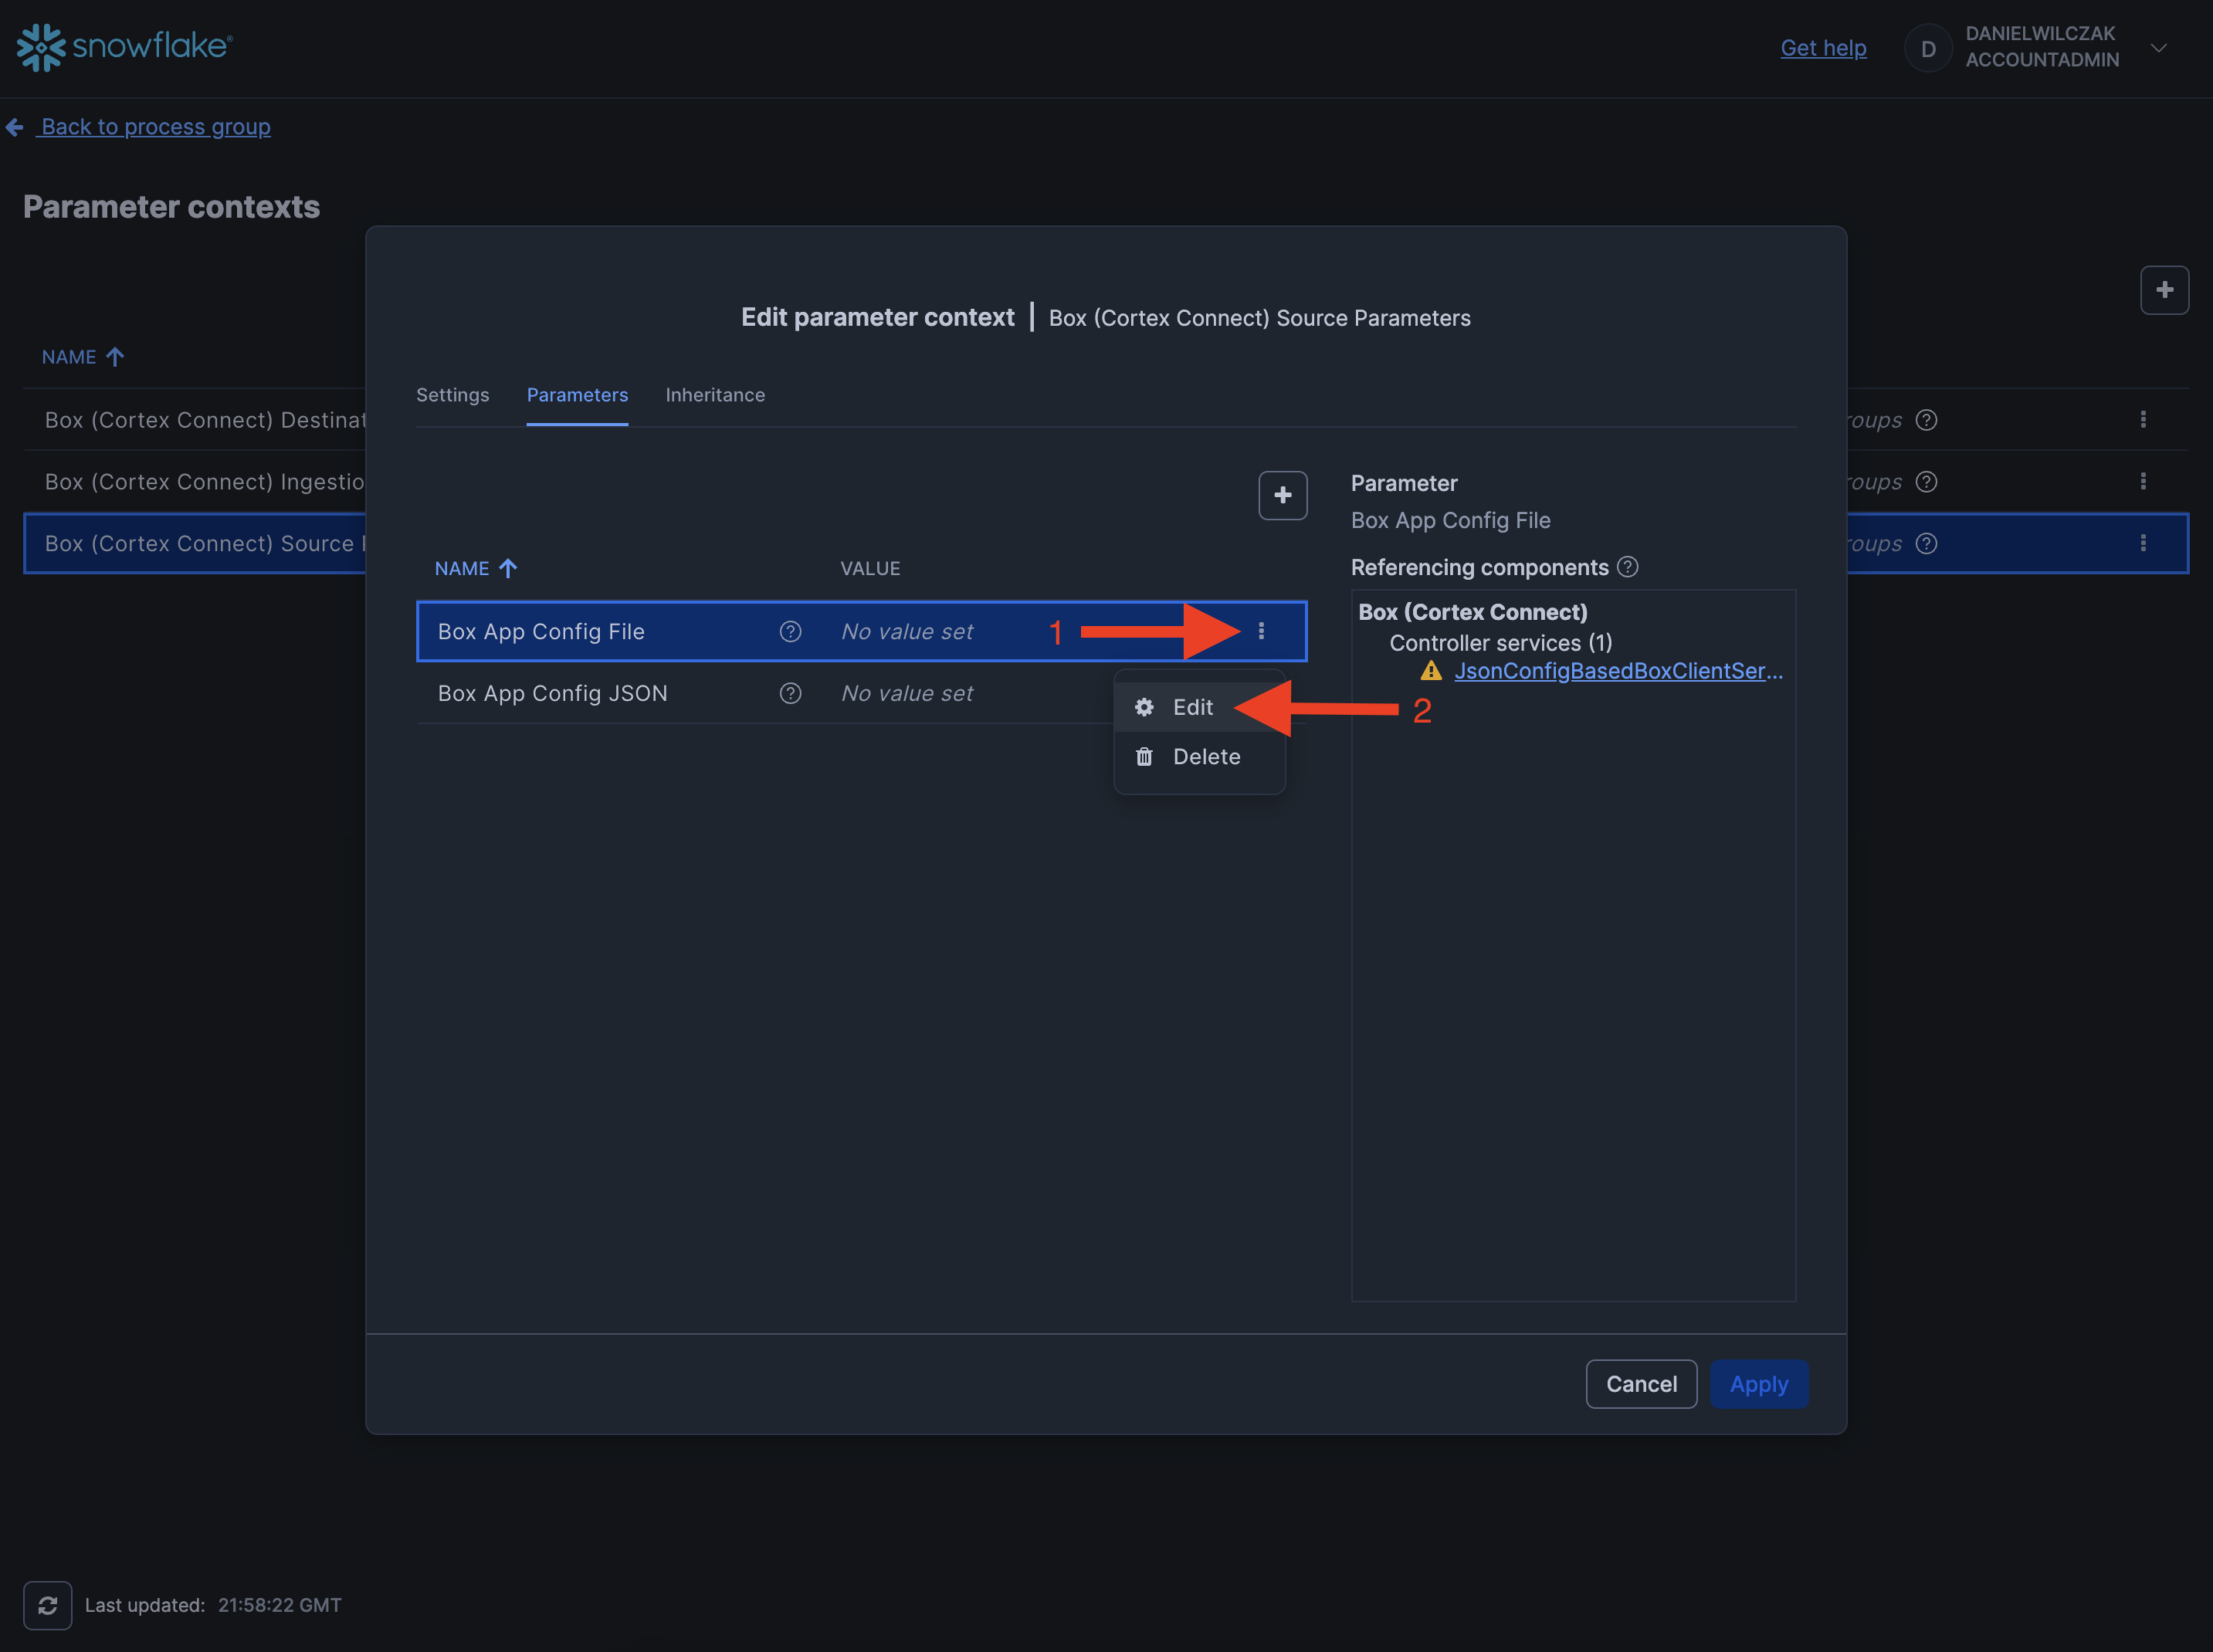The height and width of the screenshot is (1652, 2213).
Task: Click the Apply button
Action: click(1758, 1384)
